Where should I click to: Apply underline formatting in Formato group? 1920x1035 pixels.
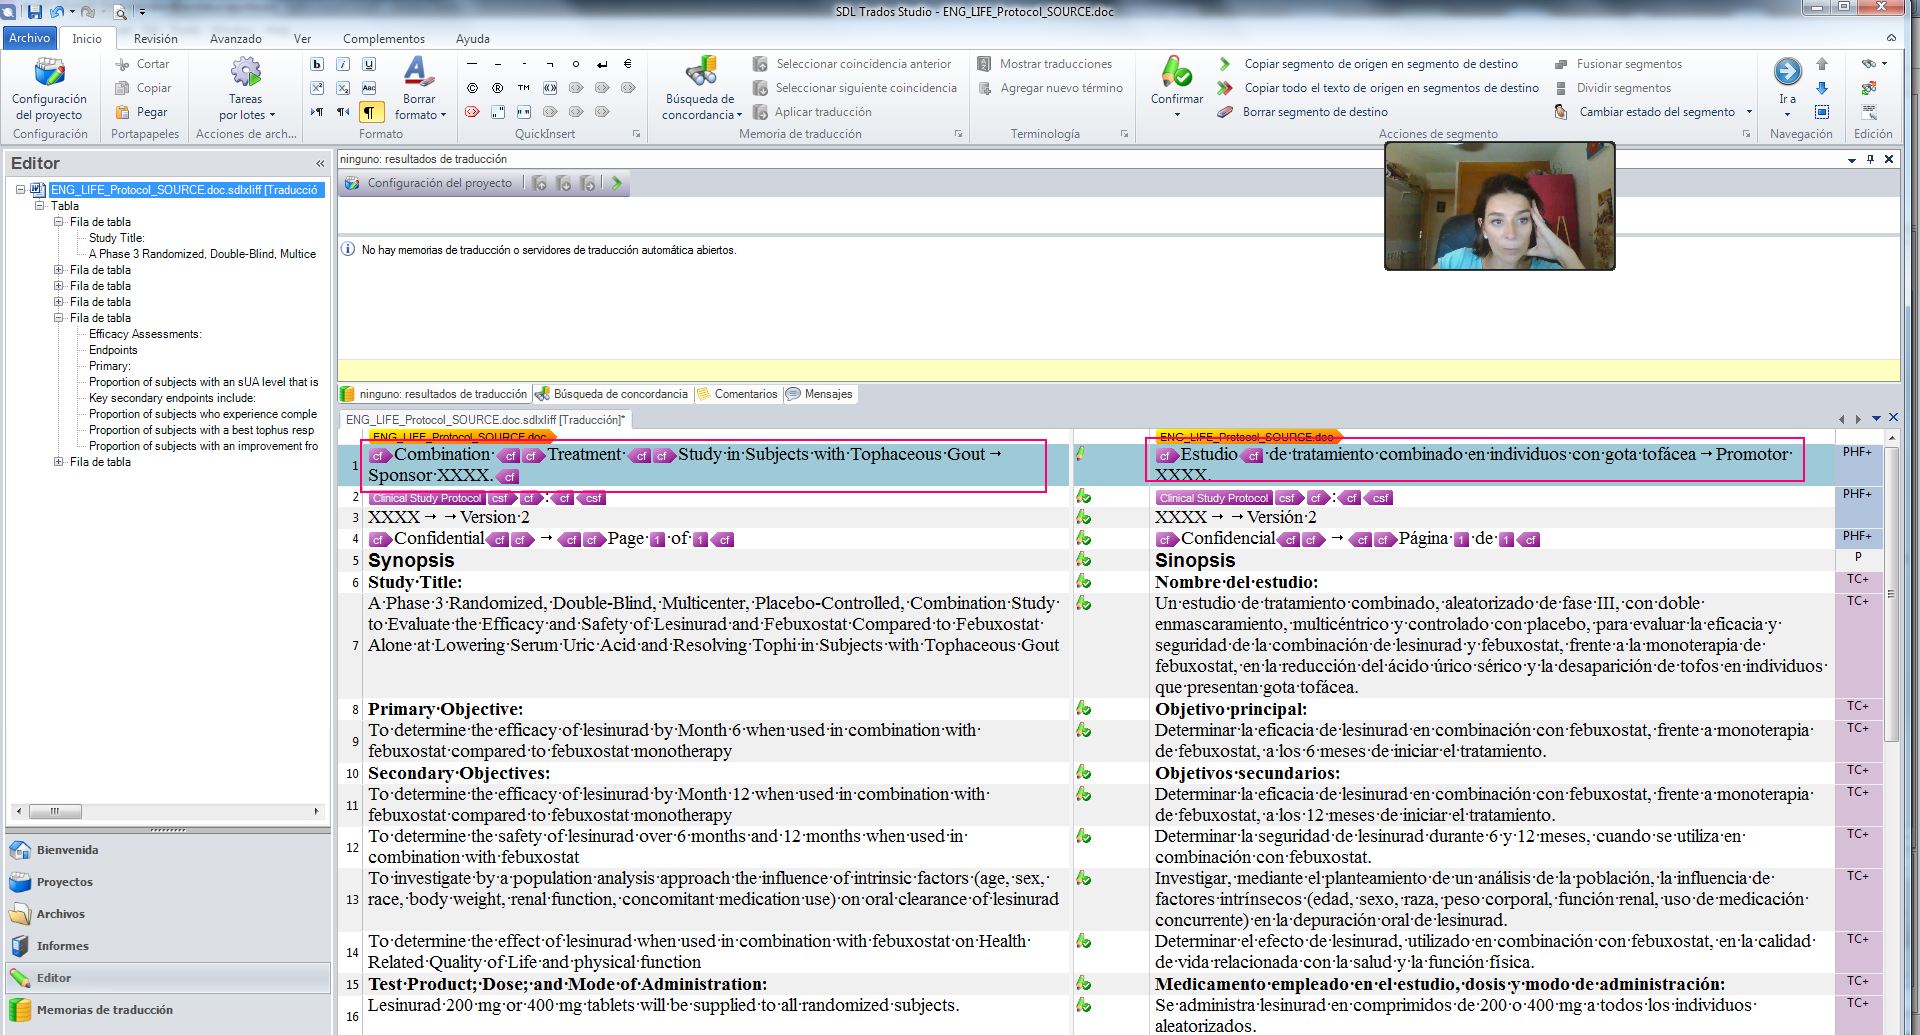[369, 64]
